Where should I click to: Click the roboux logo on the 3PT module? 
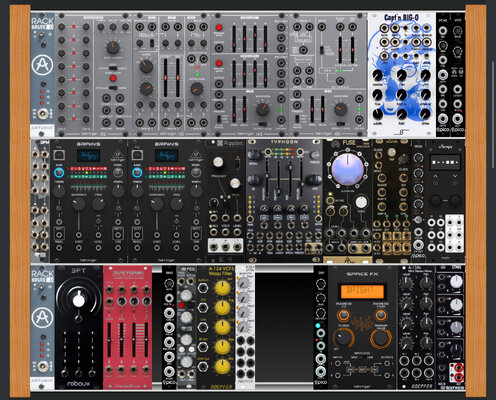coord(78,384)
